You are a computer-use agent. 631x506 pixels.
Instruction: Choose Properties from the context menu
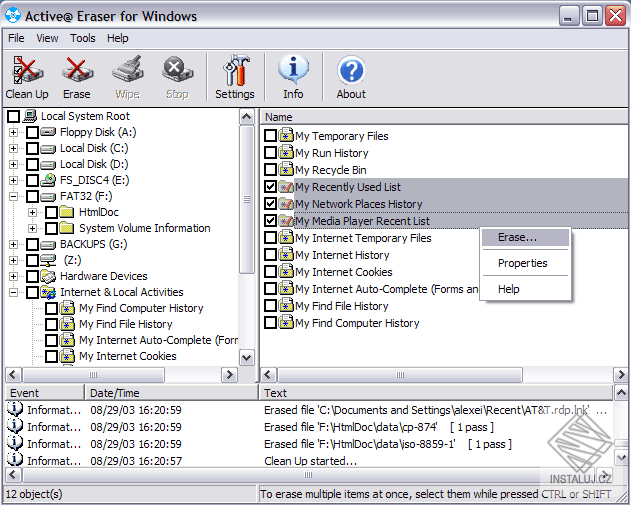tap(526, 263)
